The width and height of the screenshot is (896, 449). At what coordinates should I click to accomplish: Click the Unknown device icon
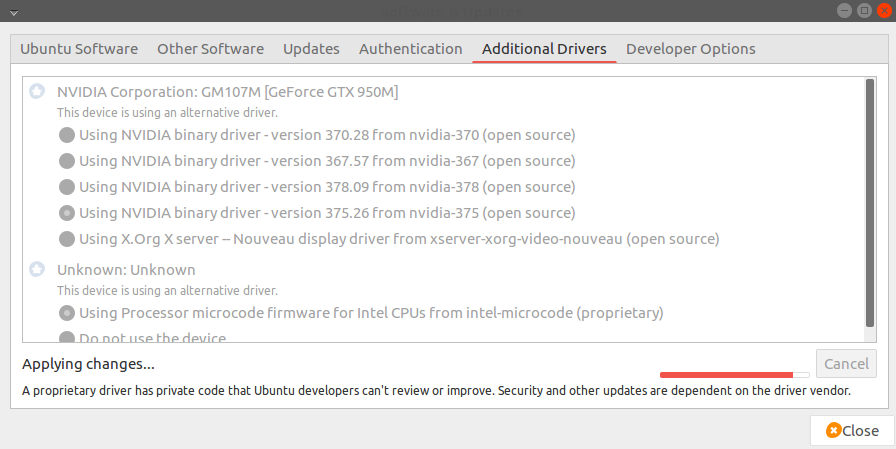[x=37, y=270]
